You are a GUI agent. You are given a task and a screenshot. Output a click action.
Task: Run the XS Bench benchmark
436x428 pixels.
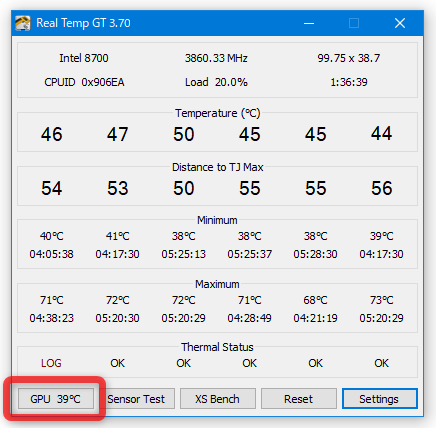[x=218, y=398]
